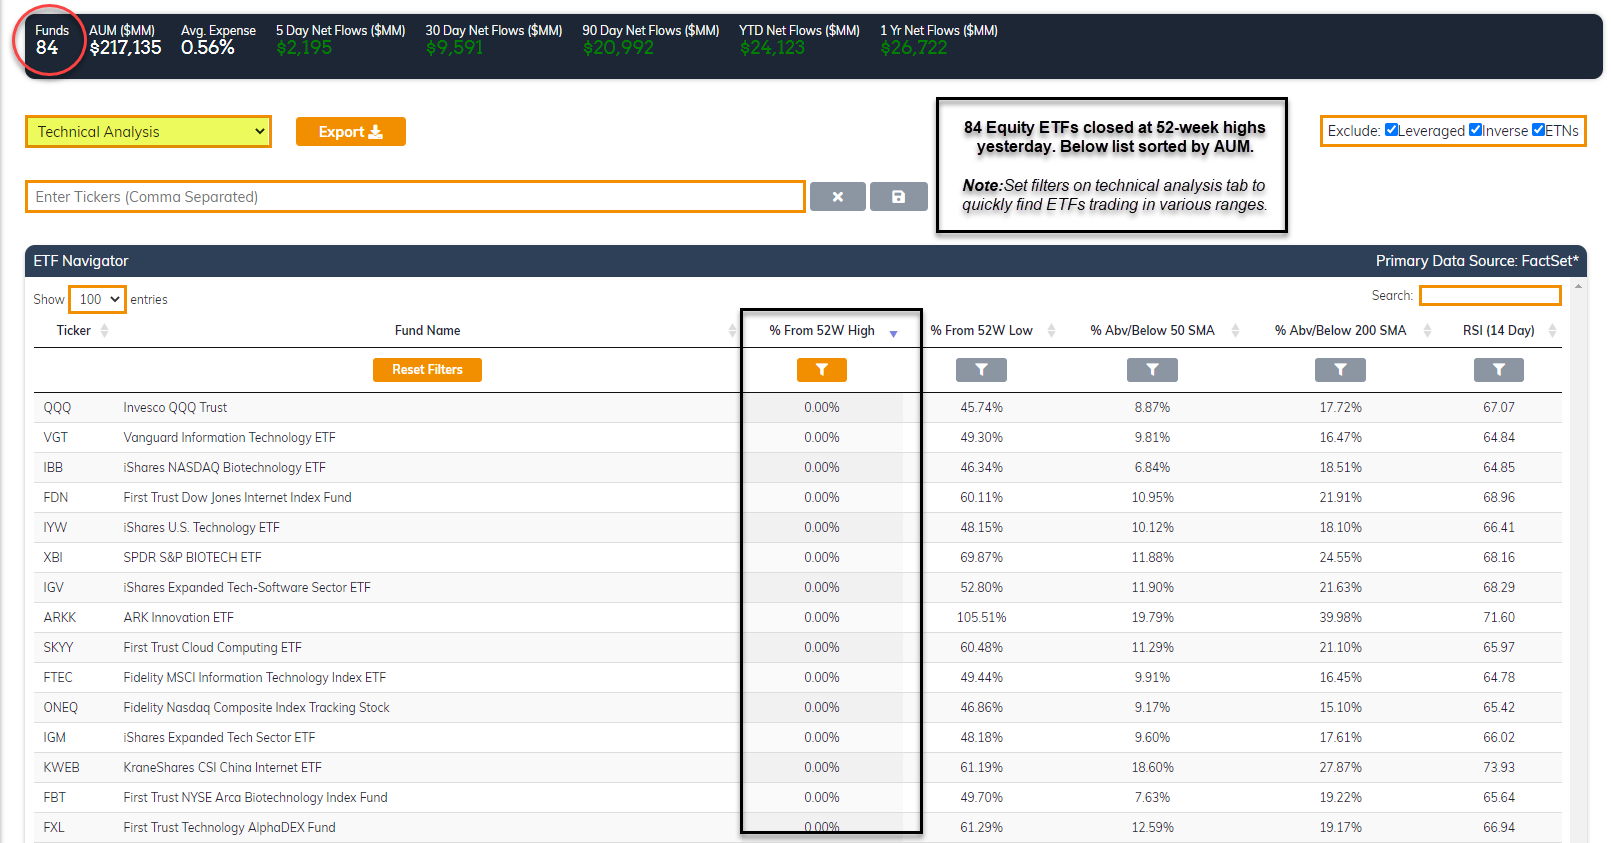Viewport: 1611px width, 843px height.
Task: Select the IGV ticker
Action: [54, 588]
